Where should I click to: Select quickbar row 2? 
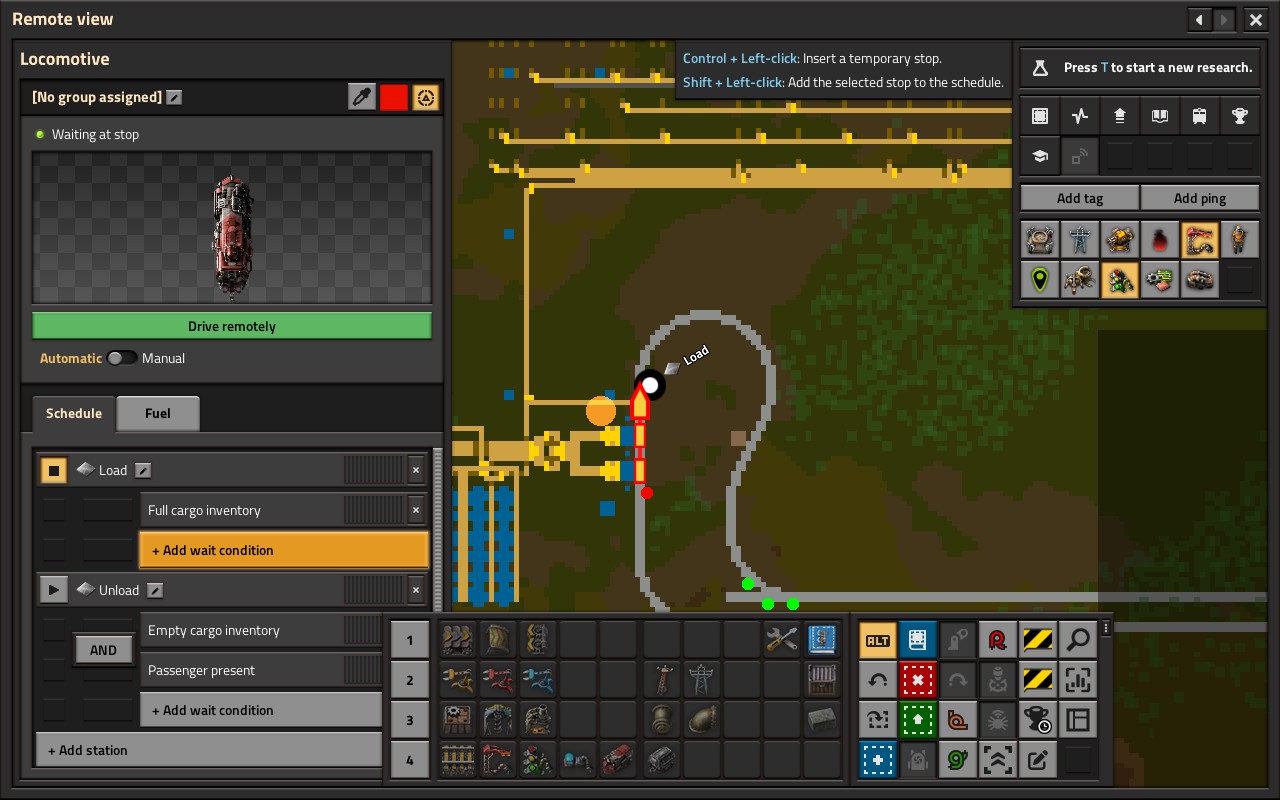[410, 680]
